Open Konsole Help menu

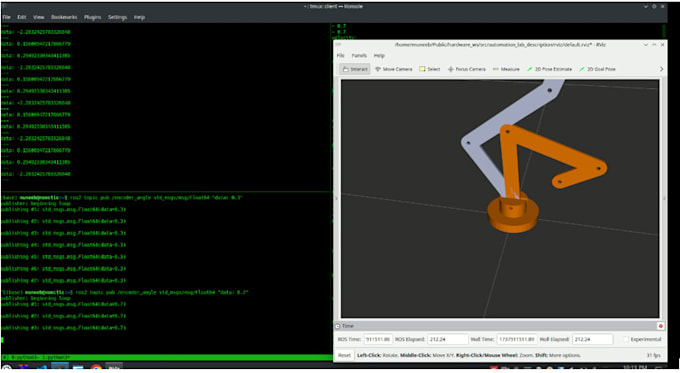(x=139, y=17)
